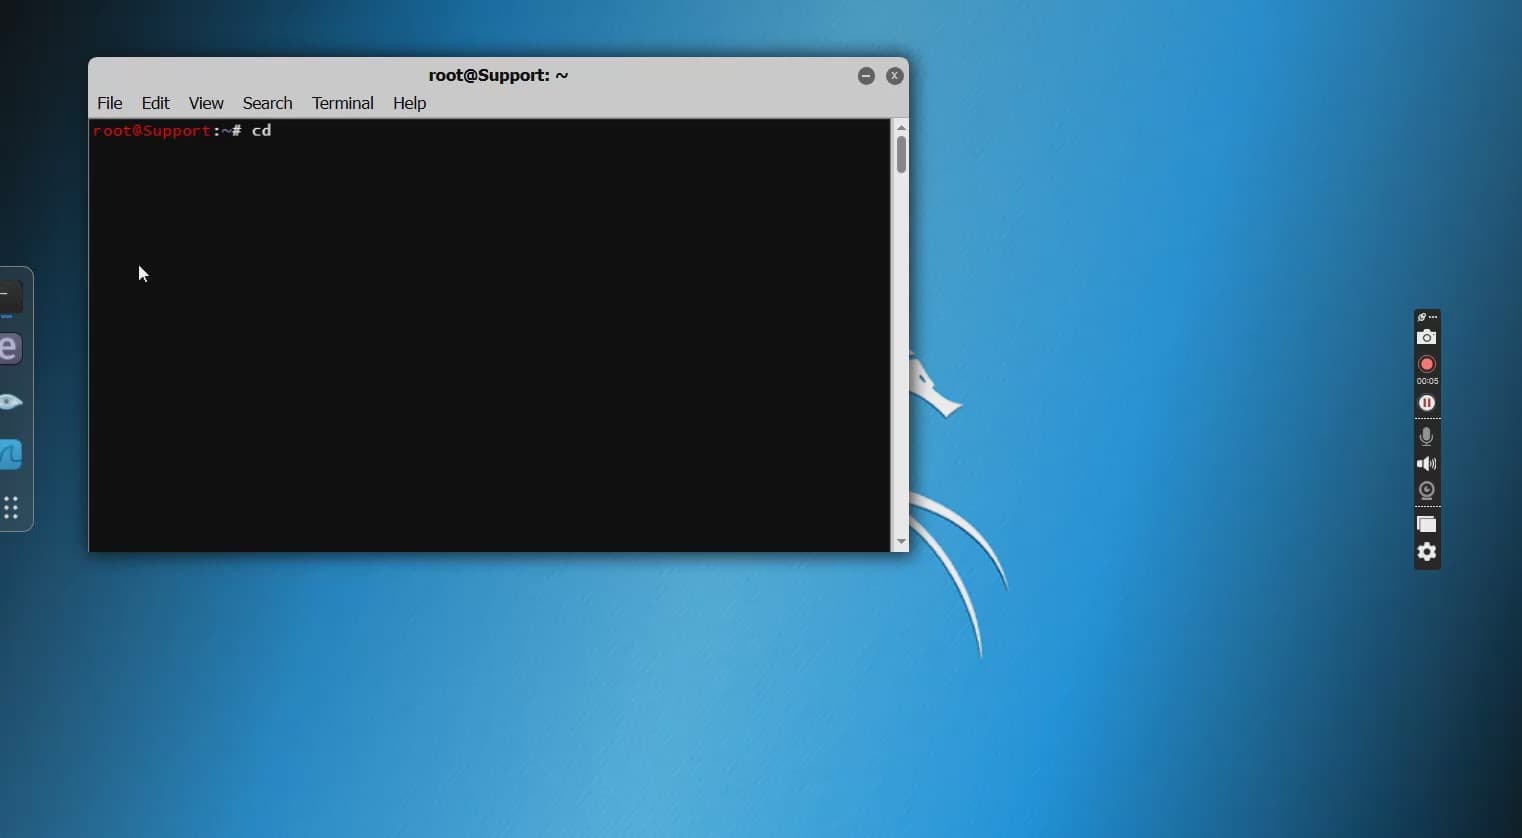Open the Edit menu in the terminal
This screenshot has width=1522, height=838.
point(155,103)
